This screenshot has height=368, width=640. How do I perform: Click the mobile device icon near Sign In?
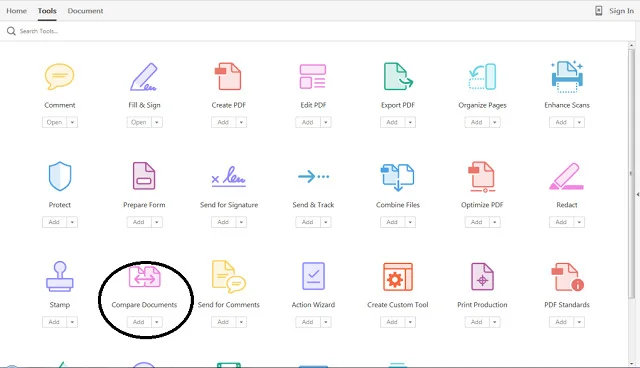tap(598, 11)
